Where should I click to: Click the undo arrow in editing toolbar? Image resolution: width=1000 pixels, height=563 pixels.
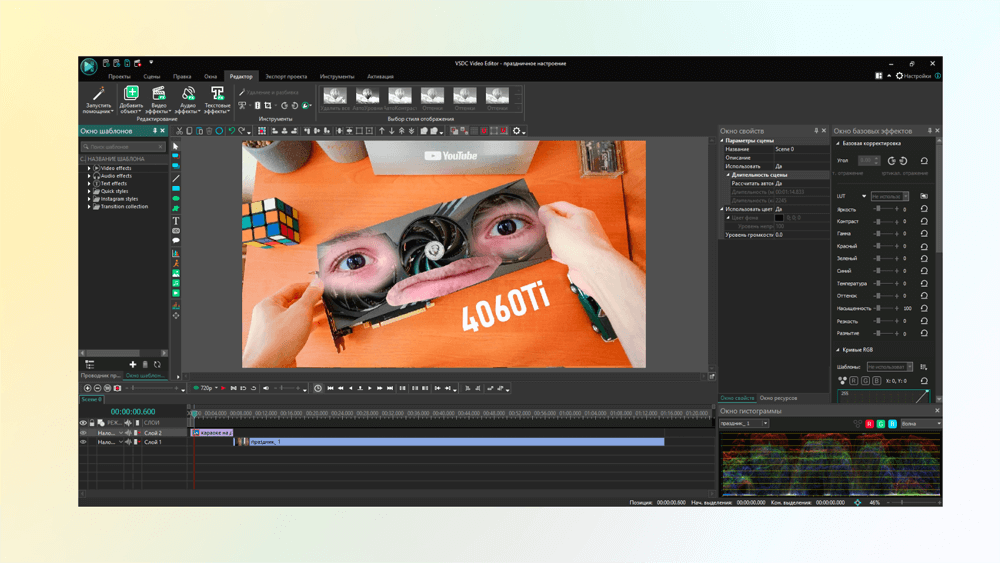(x=232, y=131)
